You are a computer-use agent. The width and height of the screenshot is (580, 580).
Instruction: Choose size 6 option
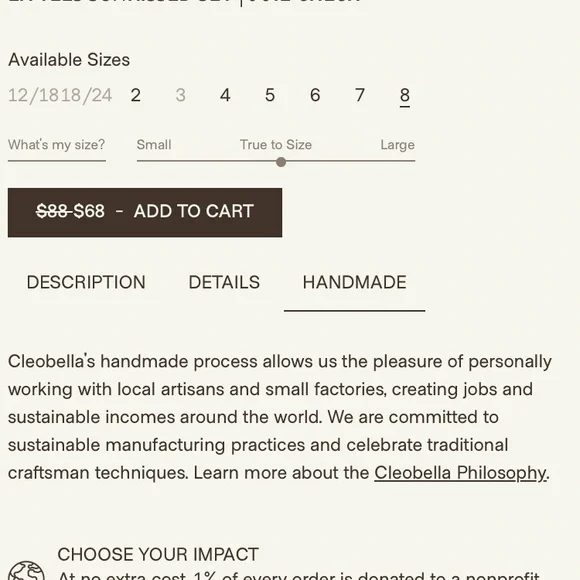click(x=315, y=95)
